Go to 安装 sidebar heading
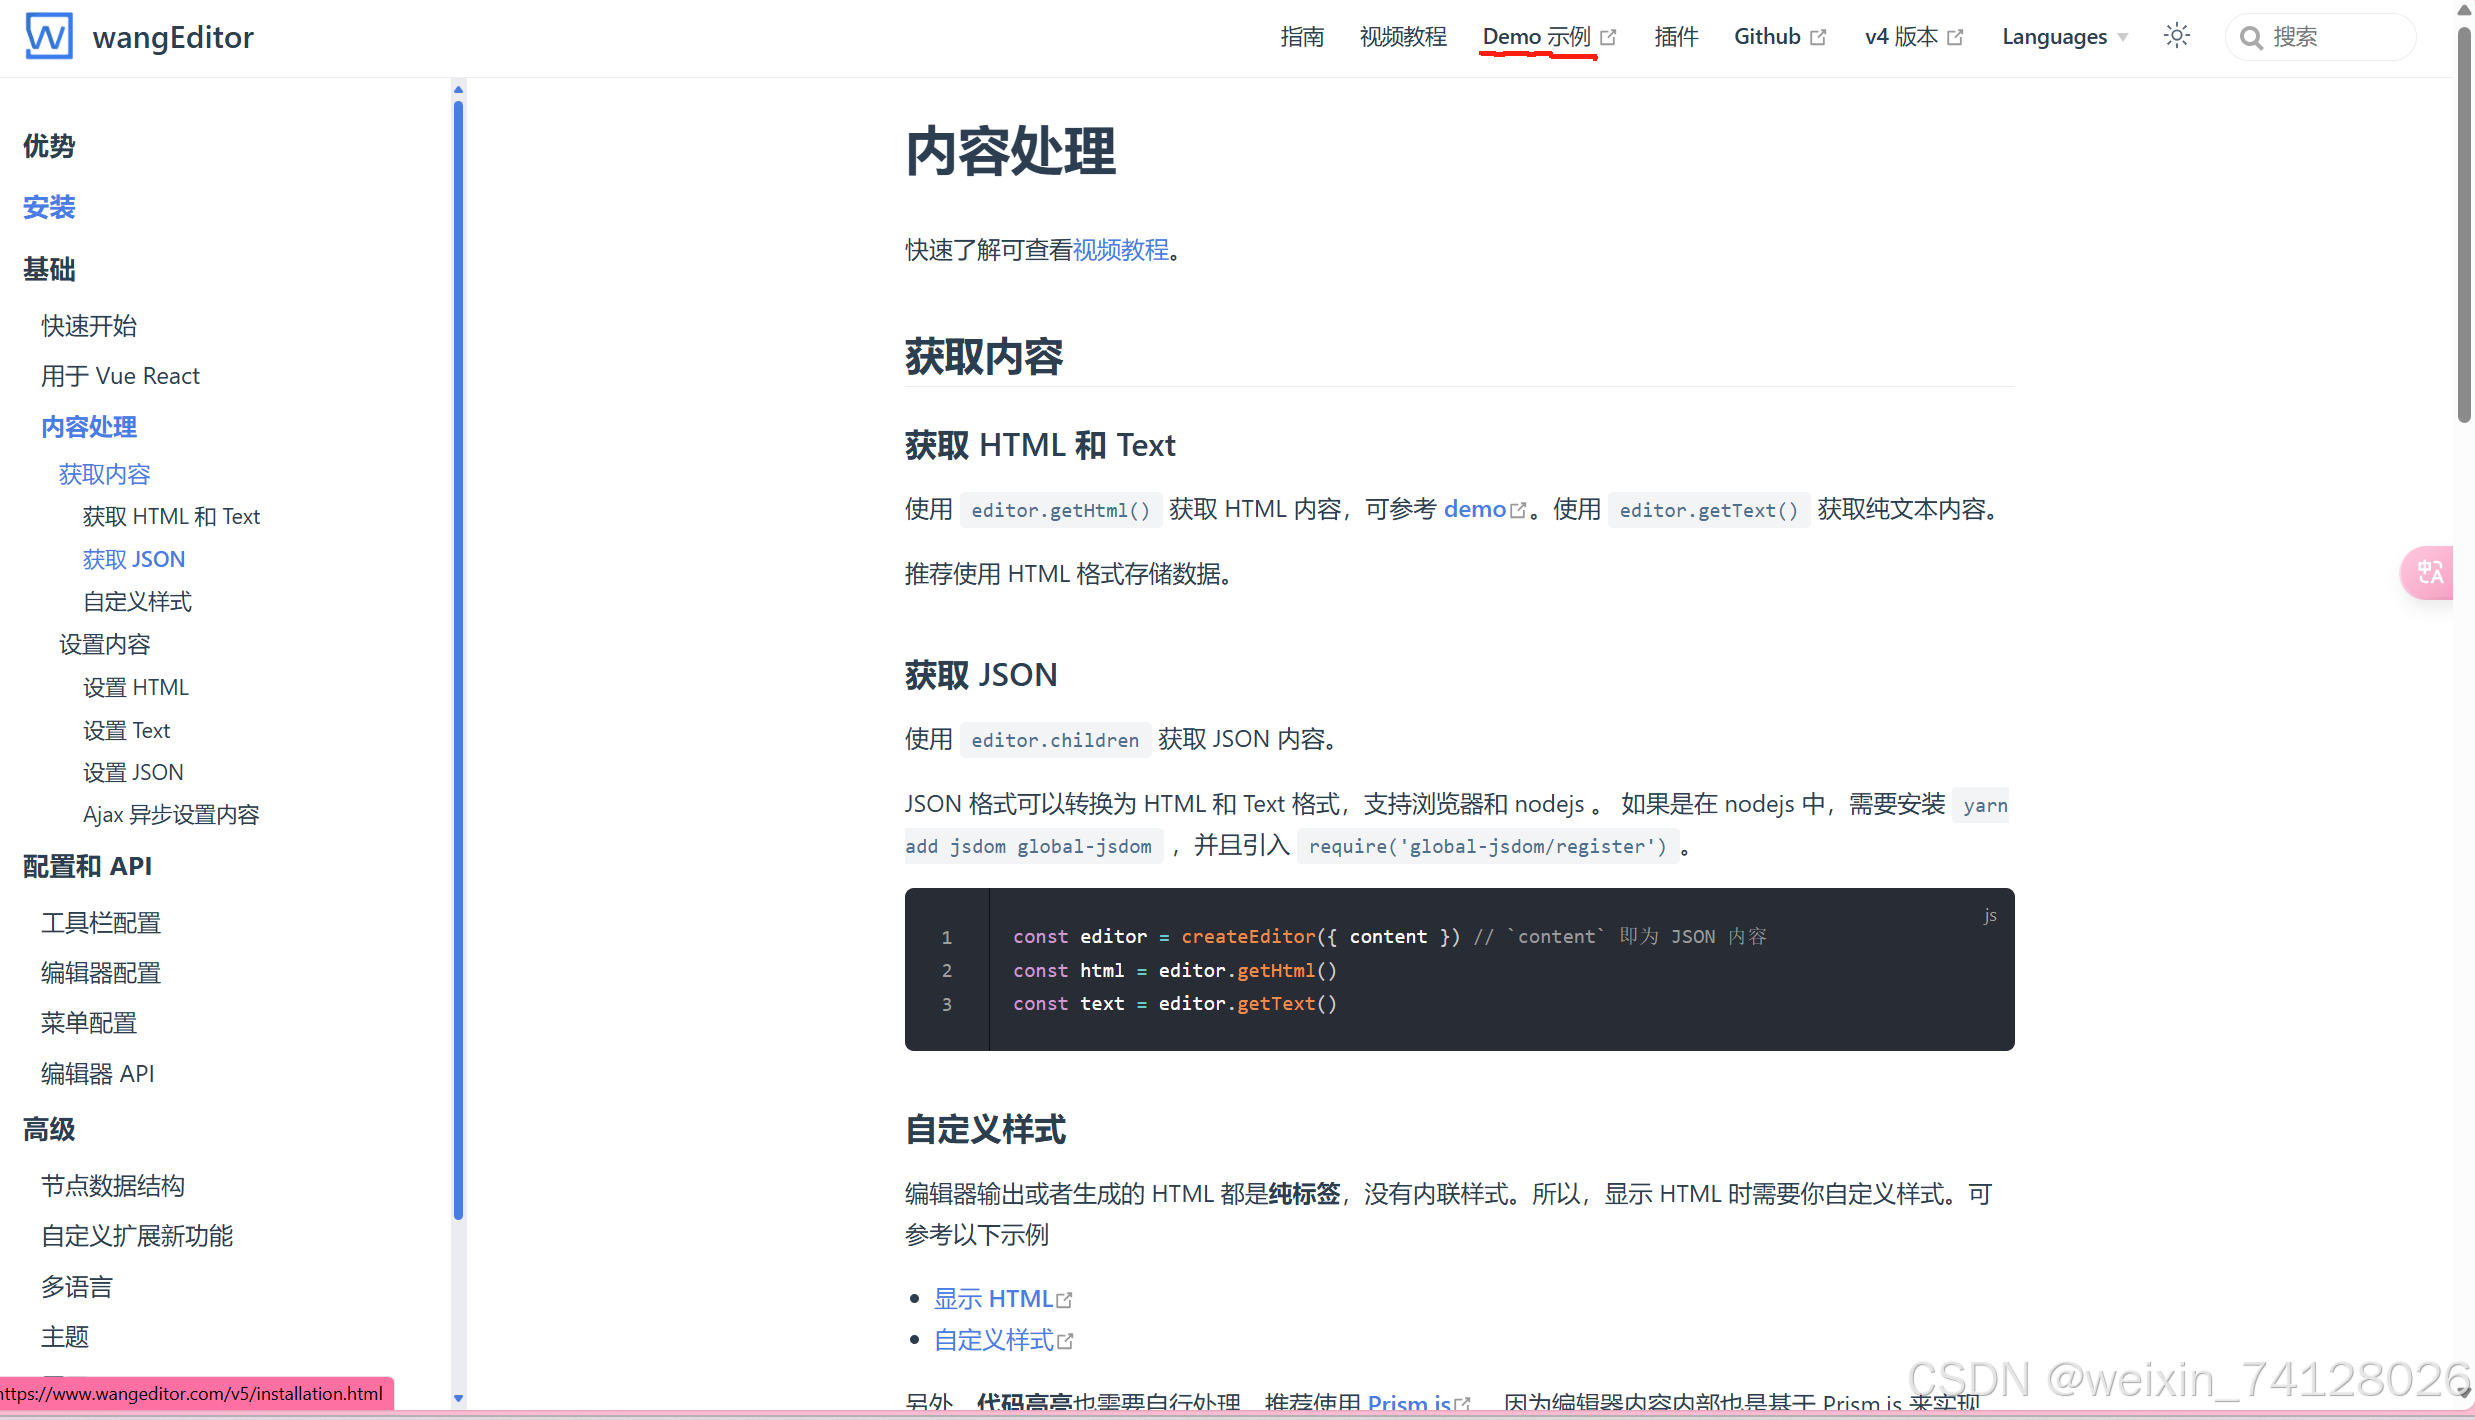The image size is (2475, 1420). [x=49, y=207]
